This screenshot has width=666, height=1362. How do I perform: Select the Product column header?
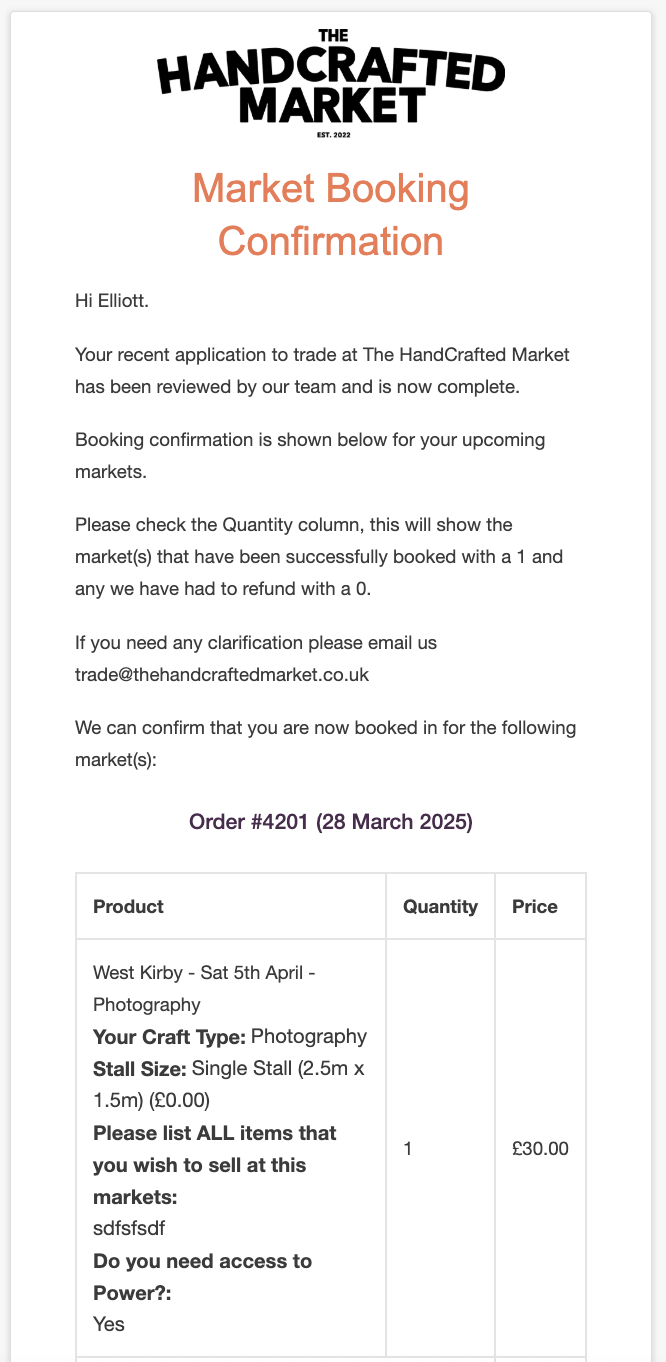point(128,907)
